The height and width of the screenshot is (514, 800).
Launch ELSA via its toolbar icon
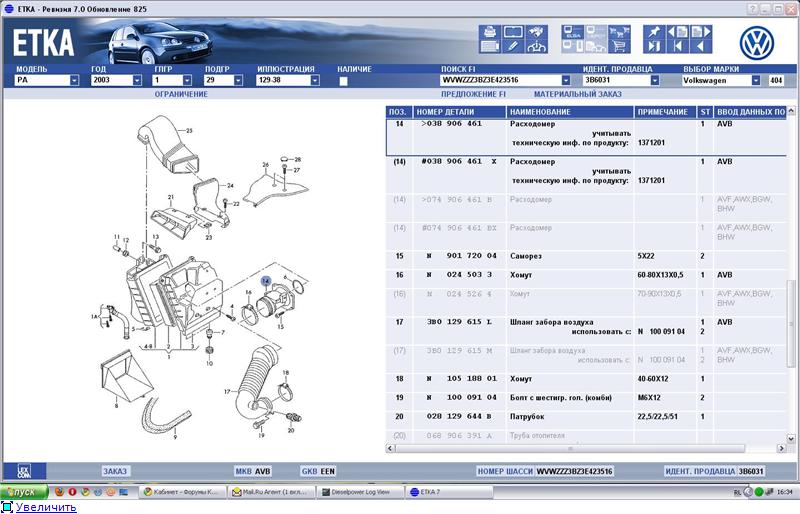tap(573, 32)
